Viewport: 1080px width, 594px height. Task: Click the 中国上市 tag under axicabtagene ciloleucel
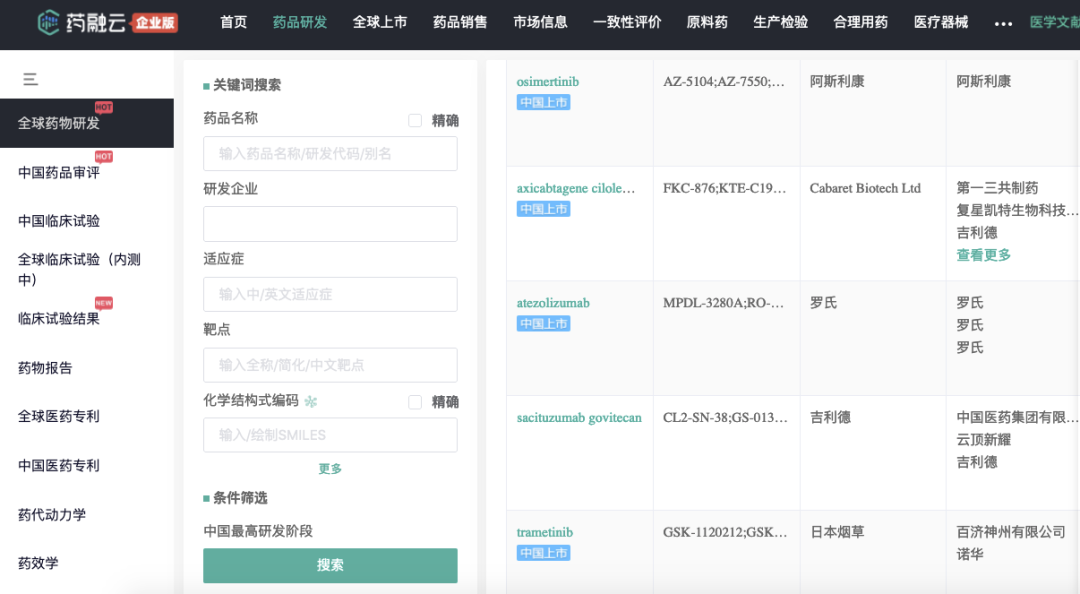click(x=543, y=209)
